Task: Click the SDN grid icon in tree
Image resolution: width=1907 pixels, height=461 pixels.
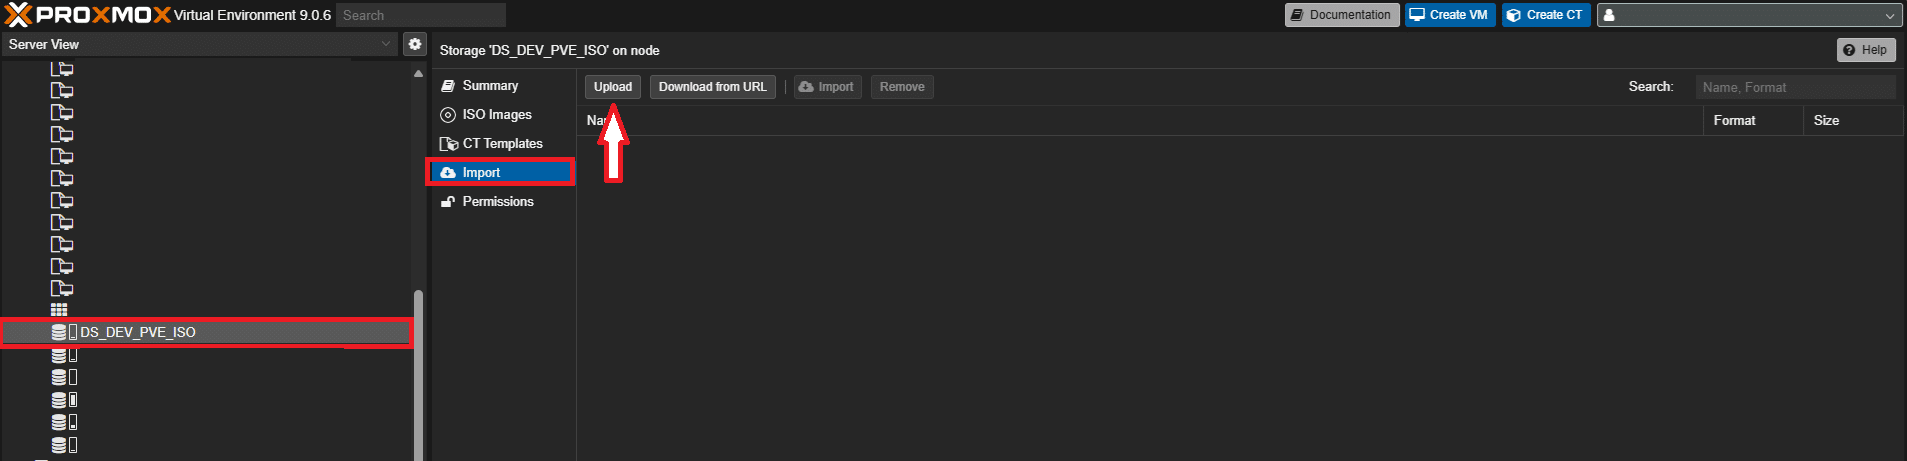Action: coord(59,310)
